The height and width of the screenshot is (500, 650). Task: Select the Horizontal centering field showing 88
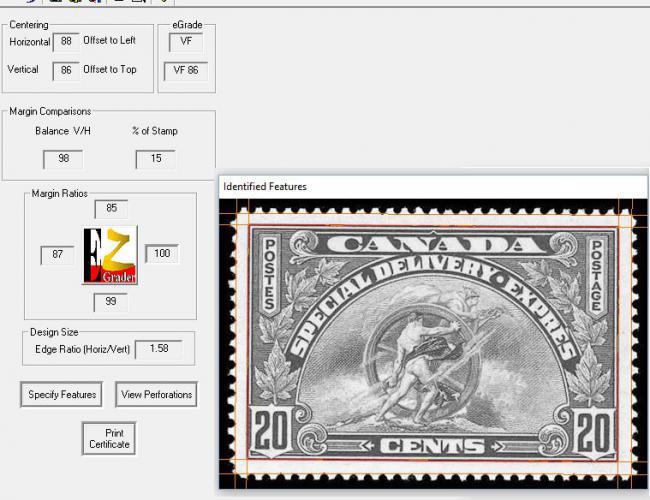coord(66,42)
